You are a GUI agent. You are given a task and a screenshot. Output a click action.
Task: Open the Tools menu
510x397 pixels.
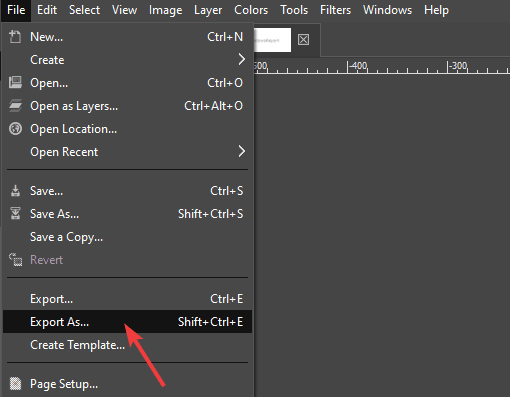point(294,10)
